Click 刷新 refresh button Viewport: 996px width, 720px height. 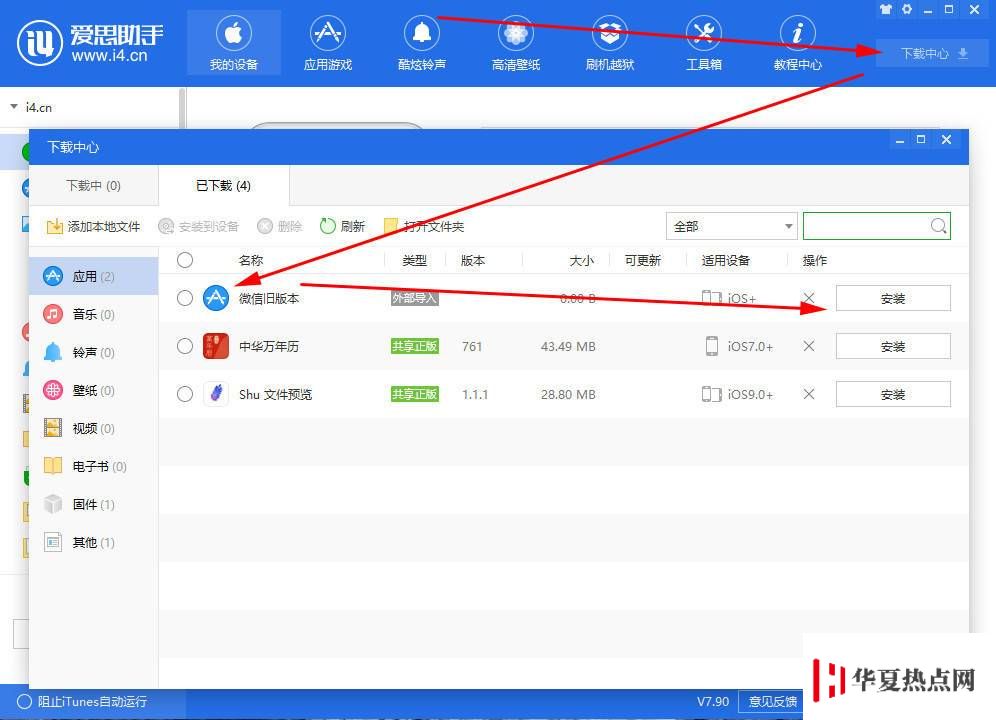[342, 226]
